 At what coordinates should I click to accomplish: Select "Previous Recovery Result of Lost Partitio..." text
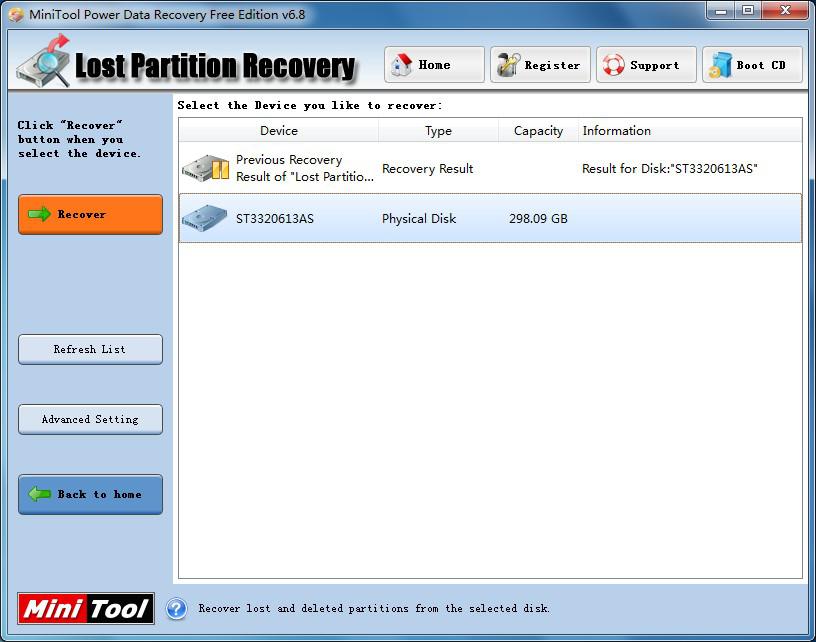(304, 168)
